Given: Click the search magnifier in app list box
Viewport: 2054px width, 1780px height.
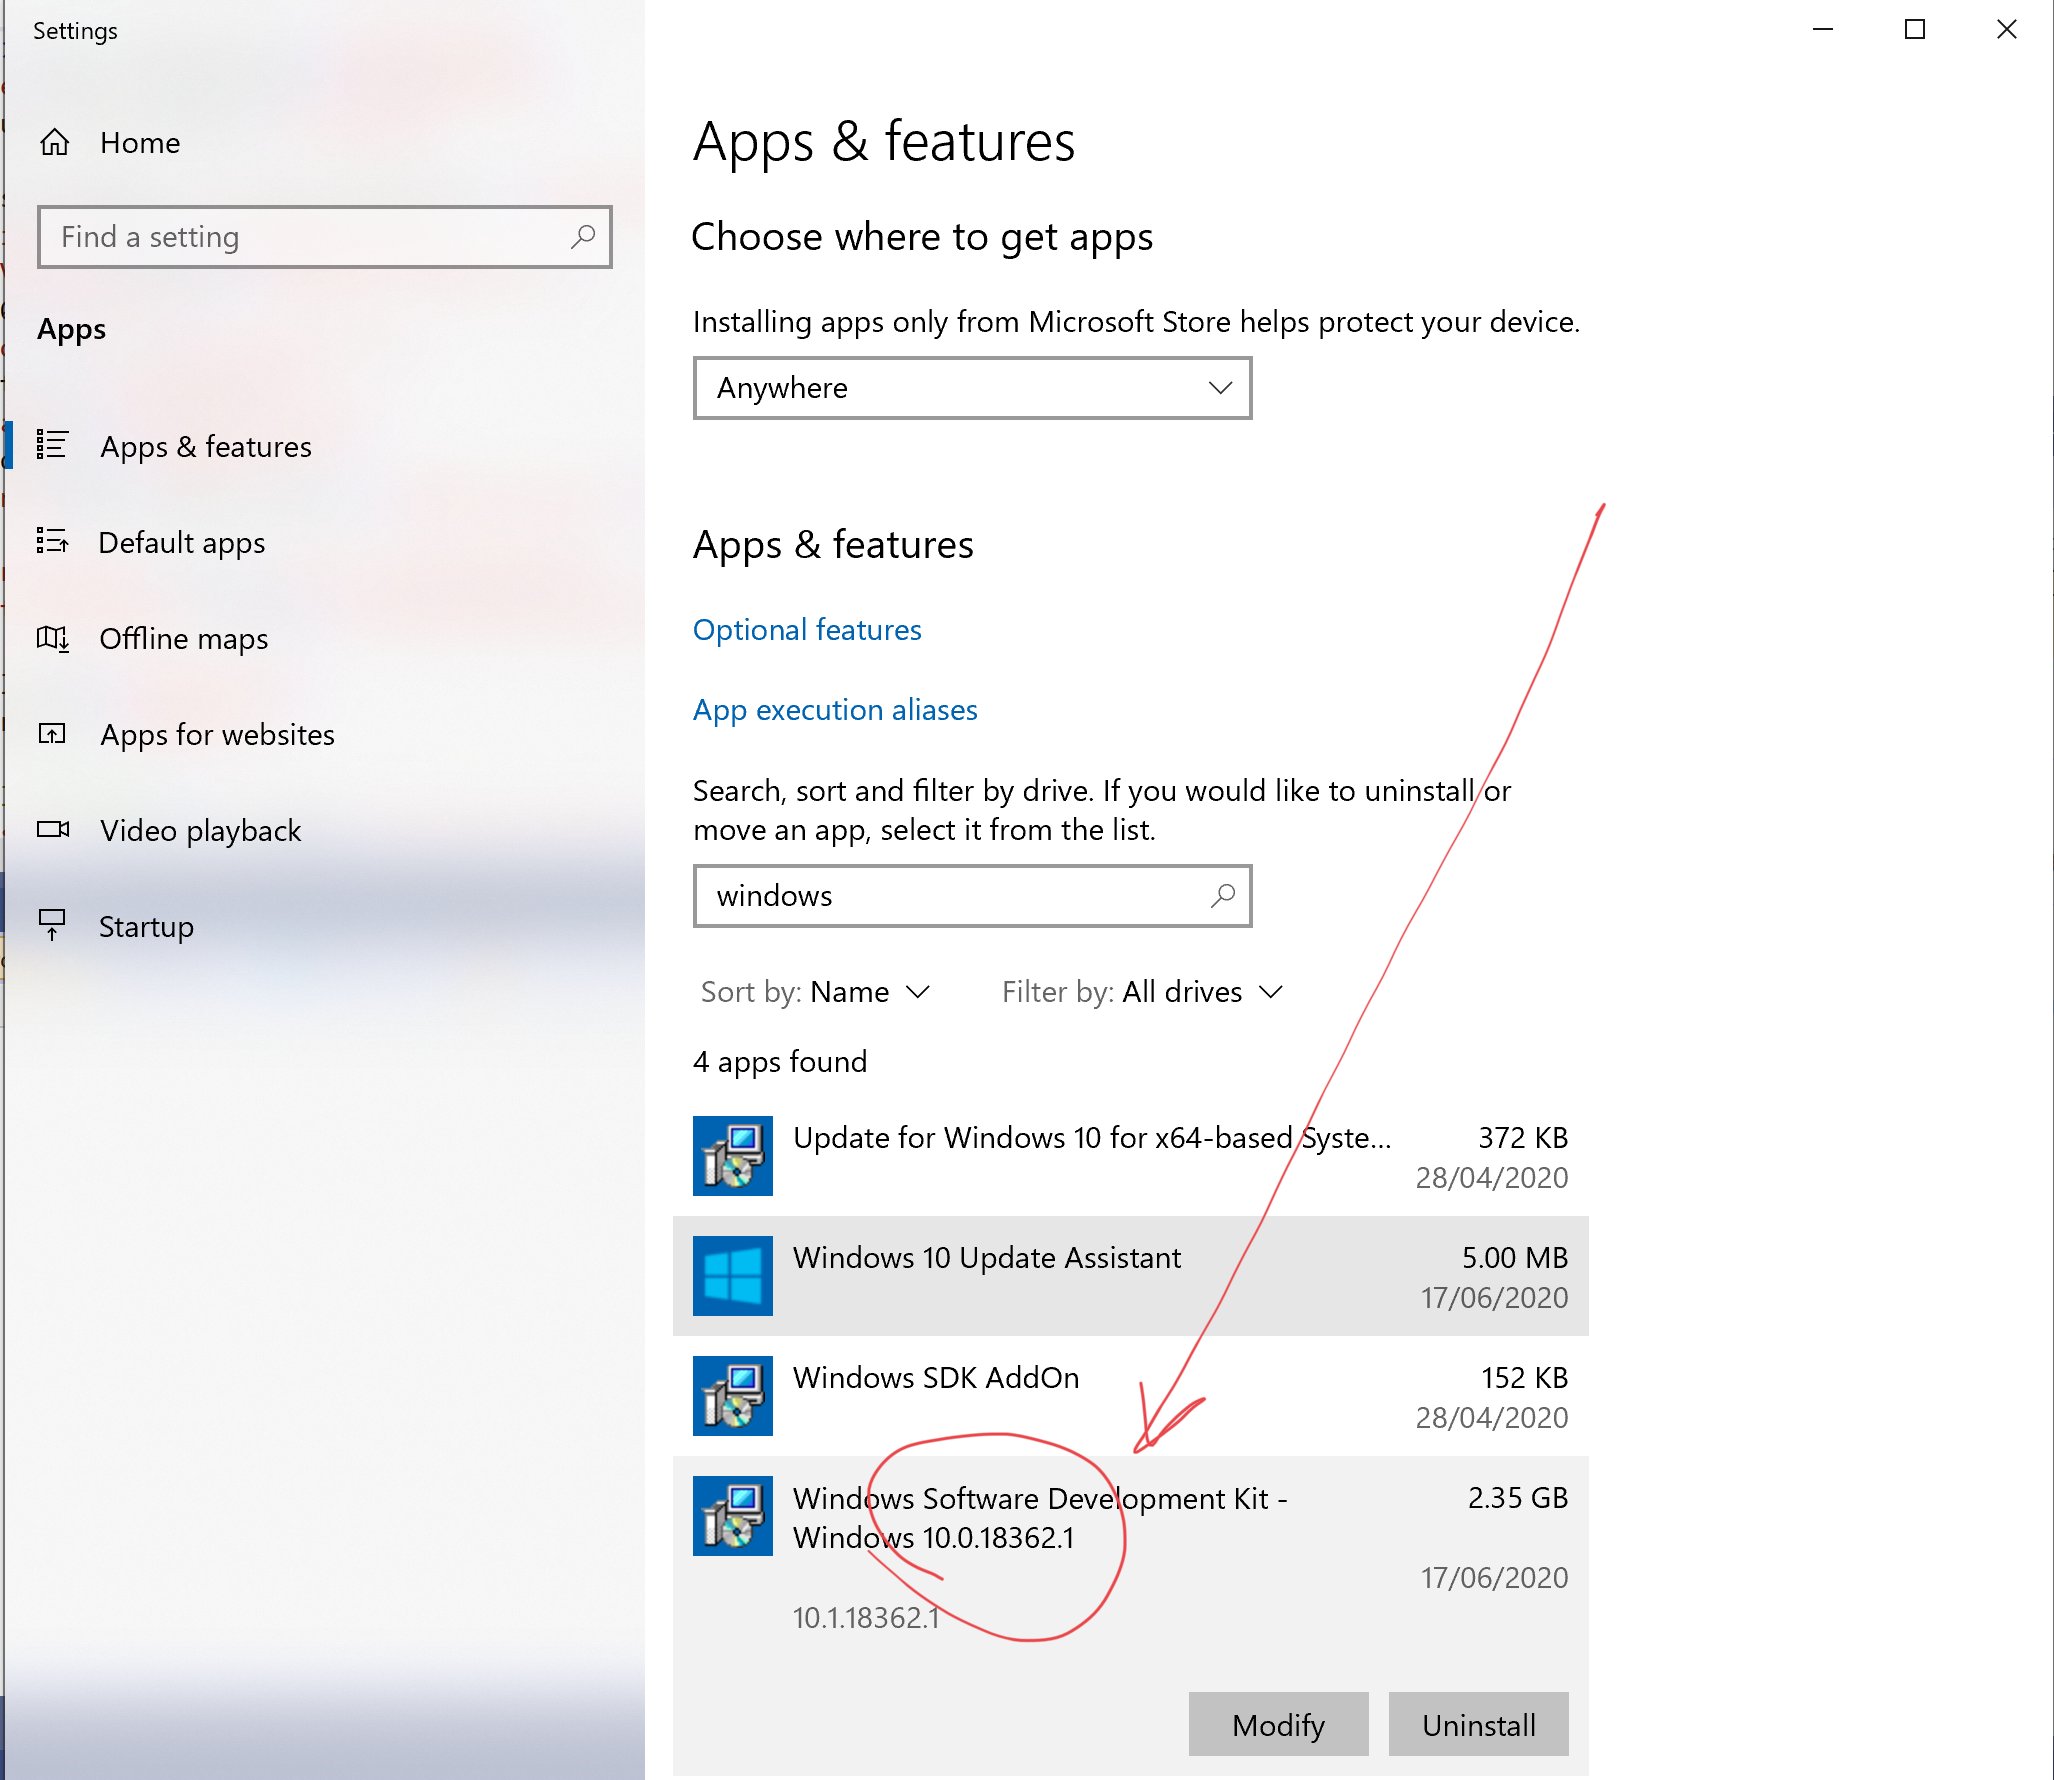Looking at the screenshot, I should 1223,895.
